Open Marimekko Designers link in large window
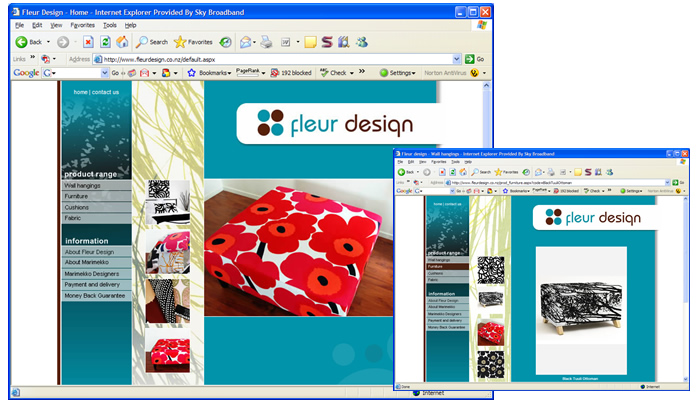The width and height of the screenshot is (700, 400). pos(96,274)
